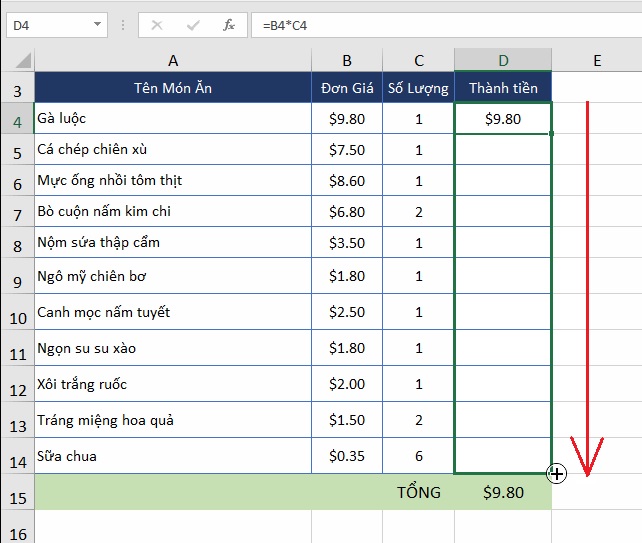Image resolution: width=642 pixels, height=543 pixels.
Task: Click the 'Tên Món Ăn' header cell
Action: (173, 88)
